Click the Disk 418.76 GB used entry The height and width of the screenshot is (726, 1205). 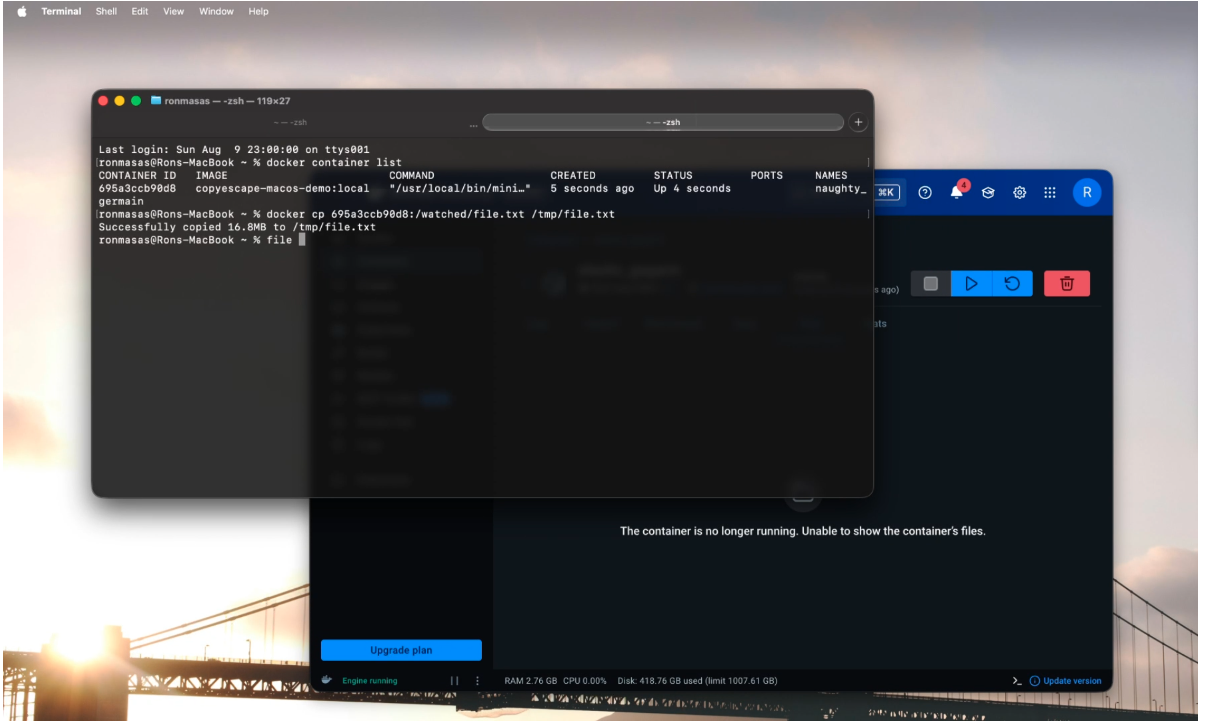click(x=697, y=681)
